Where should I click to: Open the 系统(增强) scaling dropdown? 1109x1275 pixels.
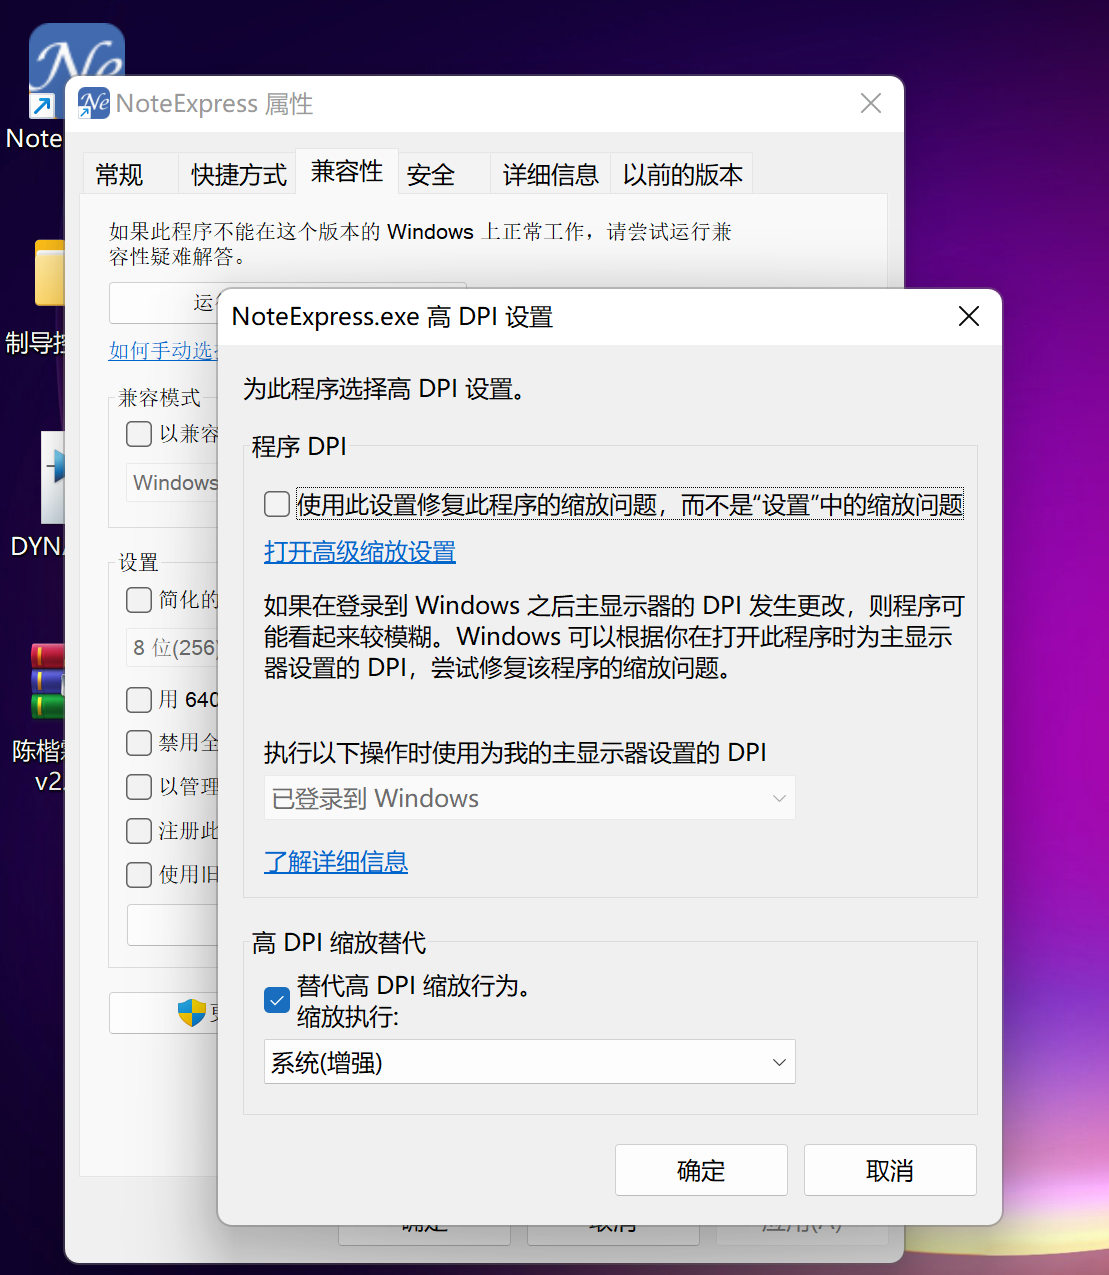coord(530,1062)
